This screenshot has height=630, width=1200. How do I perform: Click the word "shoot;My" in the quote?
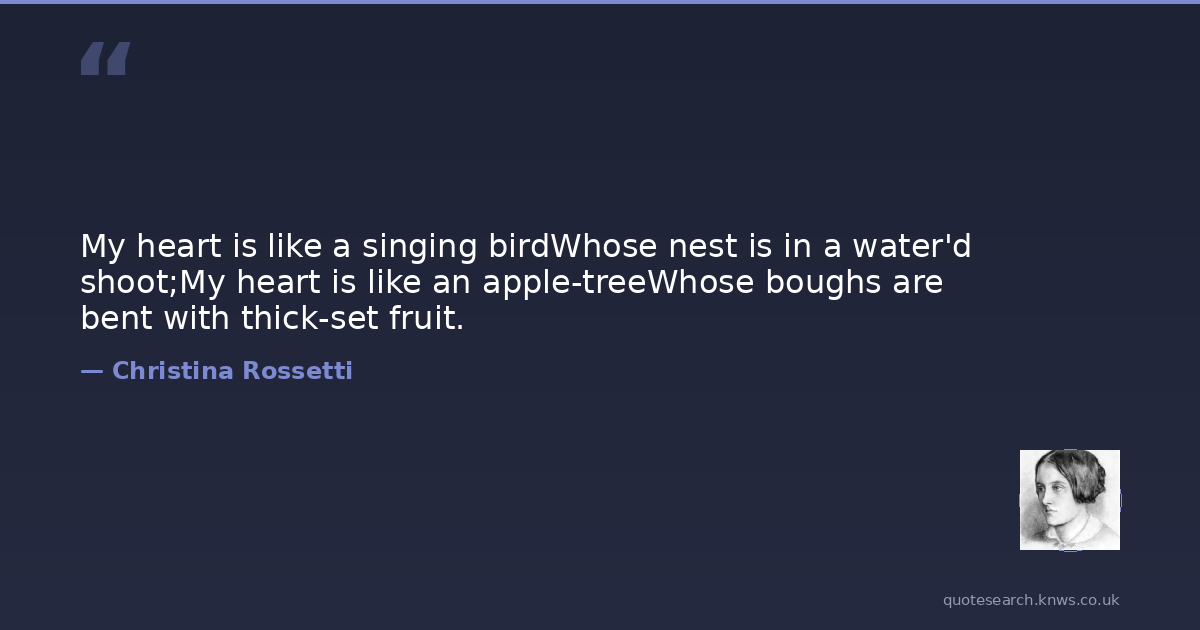pos(150,283)
